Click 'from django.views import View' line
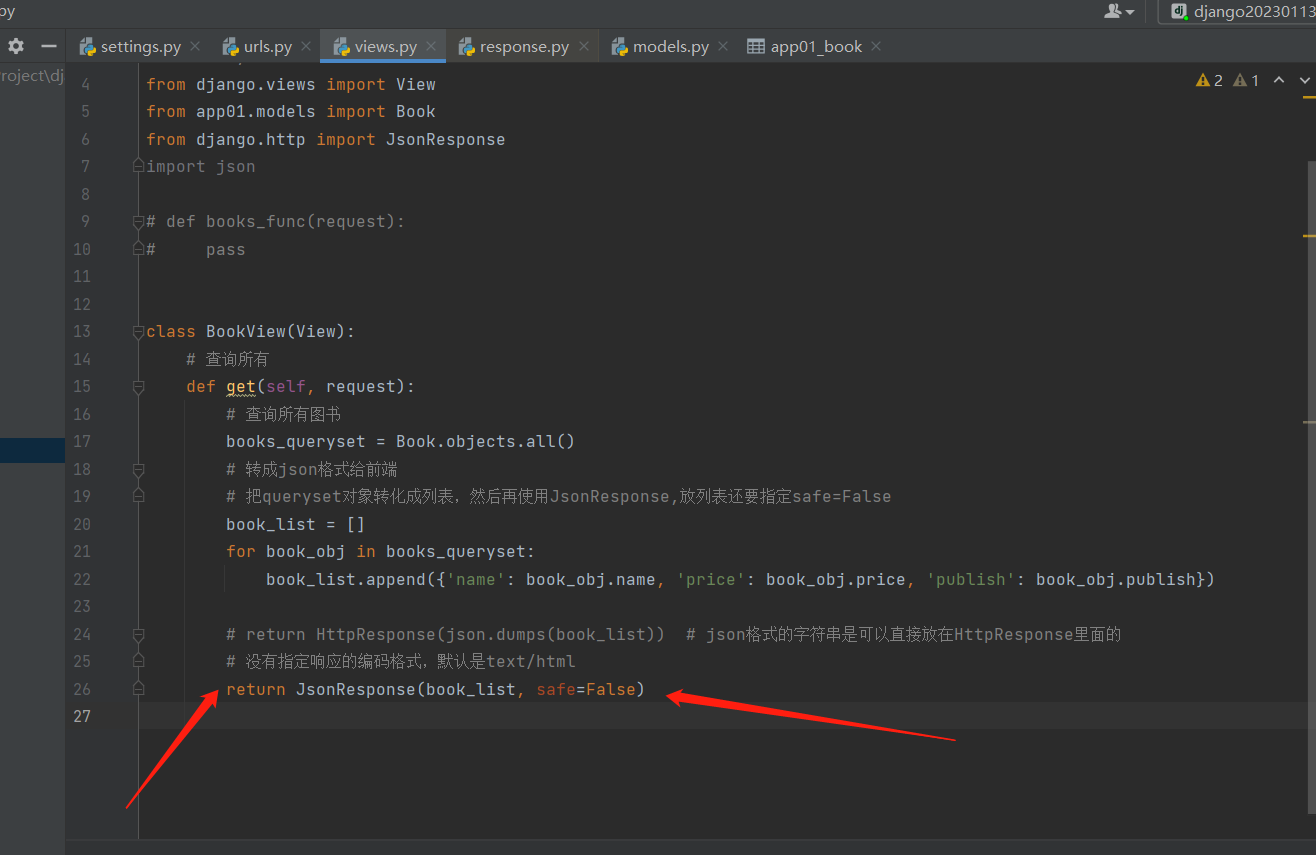1316x855 pixels. [x=291, y=84]
